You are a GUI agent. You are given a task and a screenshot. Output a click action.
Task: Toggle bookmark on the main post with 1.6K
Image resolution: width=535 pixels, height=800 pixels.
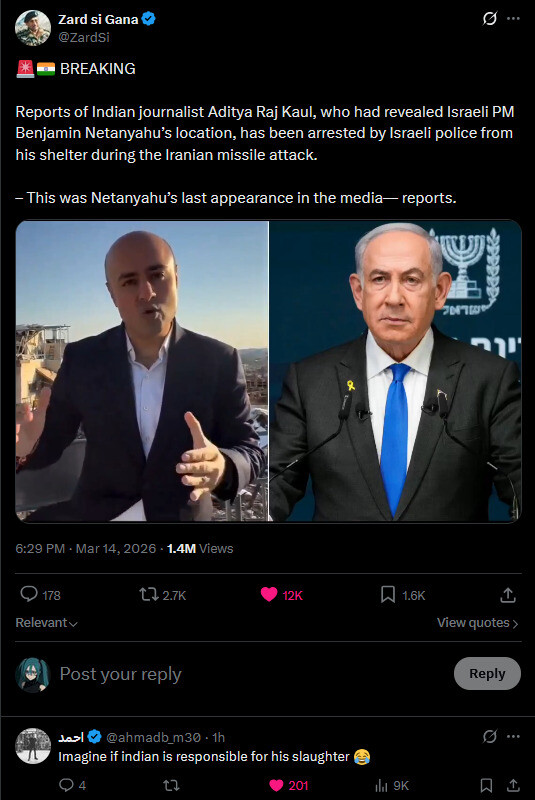click(388, 594)
